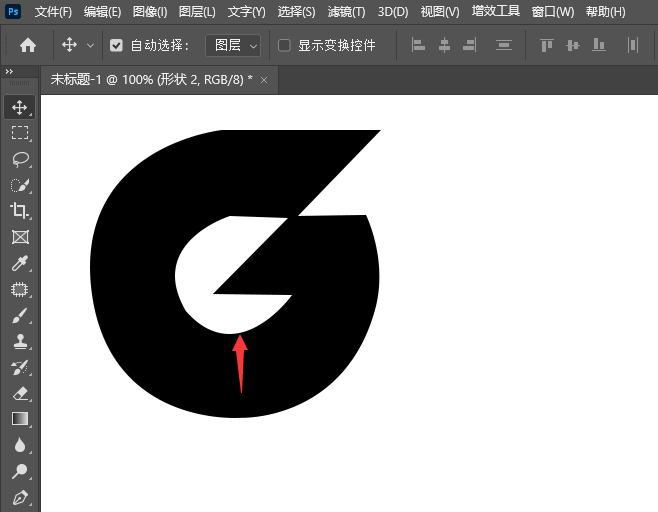Expand the toolbar with the double-arrow

pyautogui.click(x=9, y=72)
